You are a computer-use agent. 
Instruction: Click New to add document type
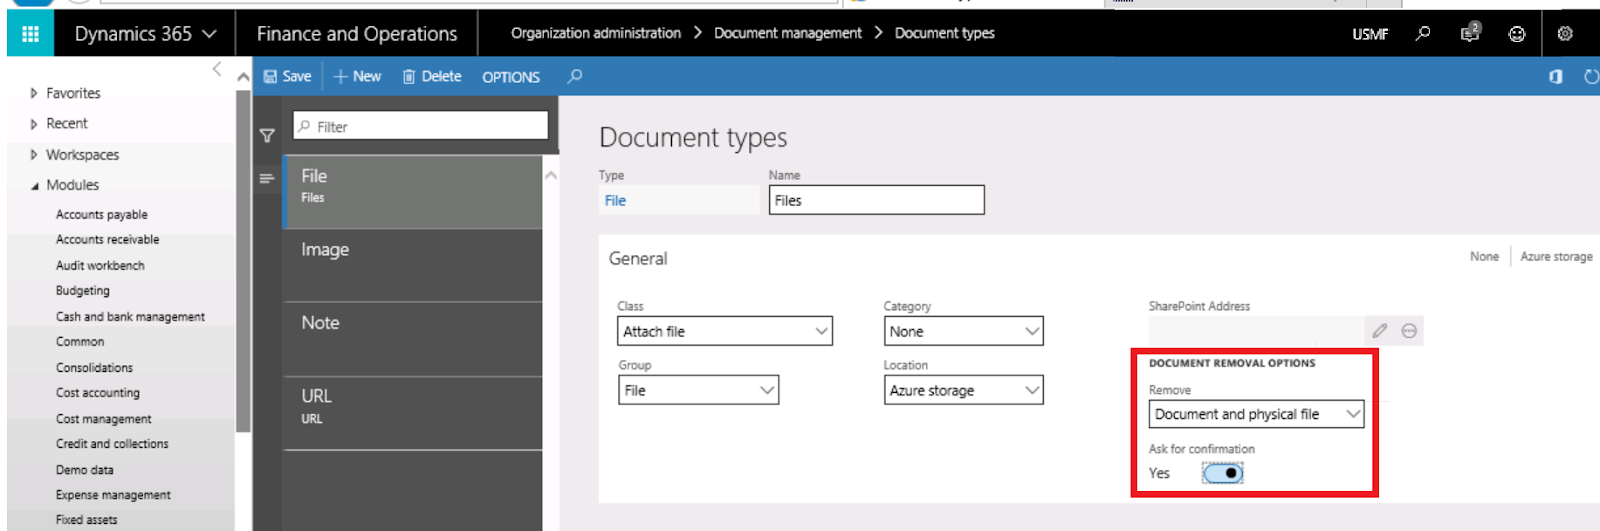pyautogui.click(x=357, y=76)
